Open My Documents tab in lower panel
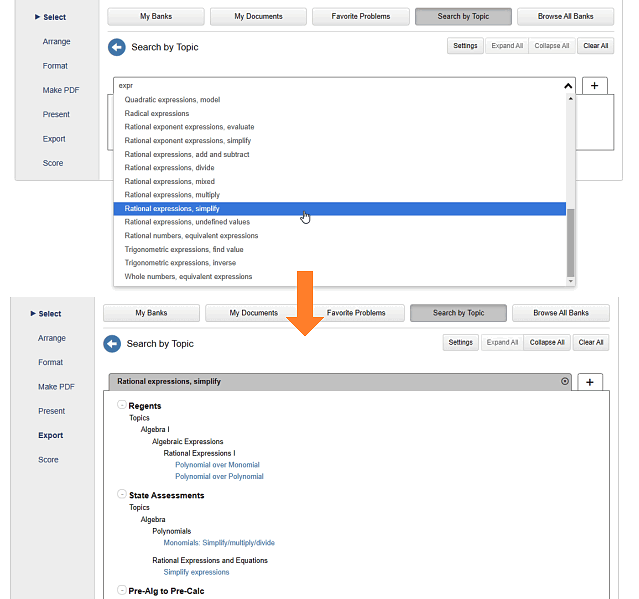 coord(253,313)
